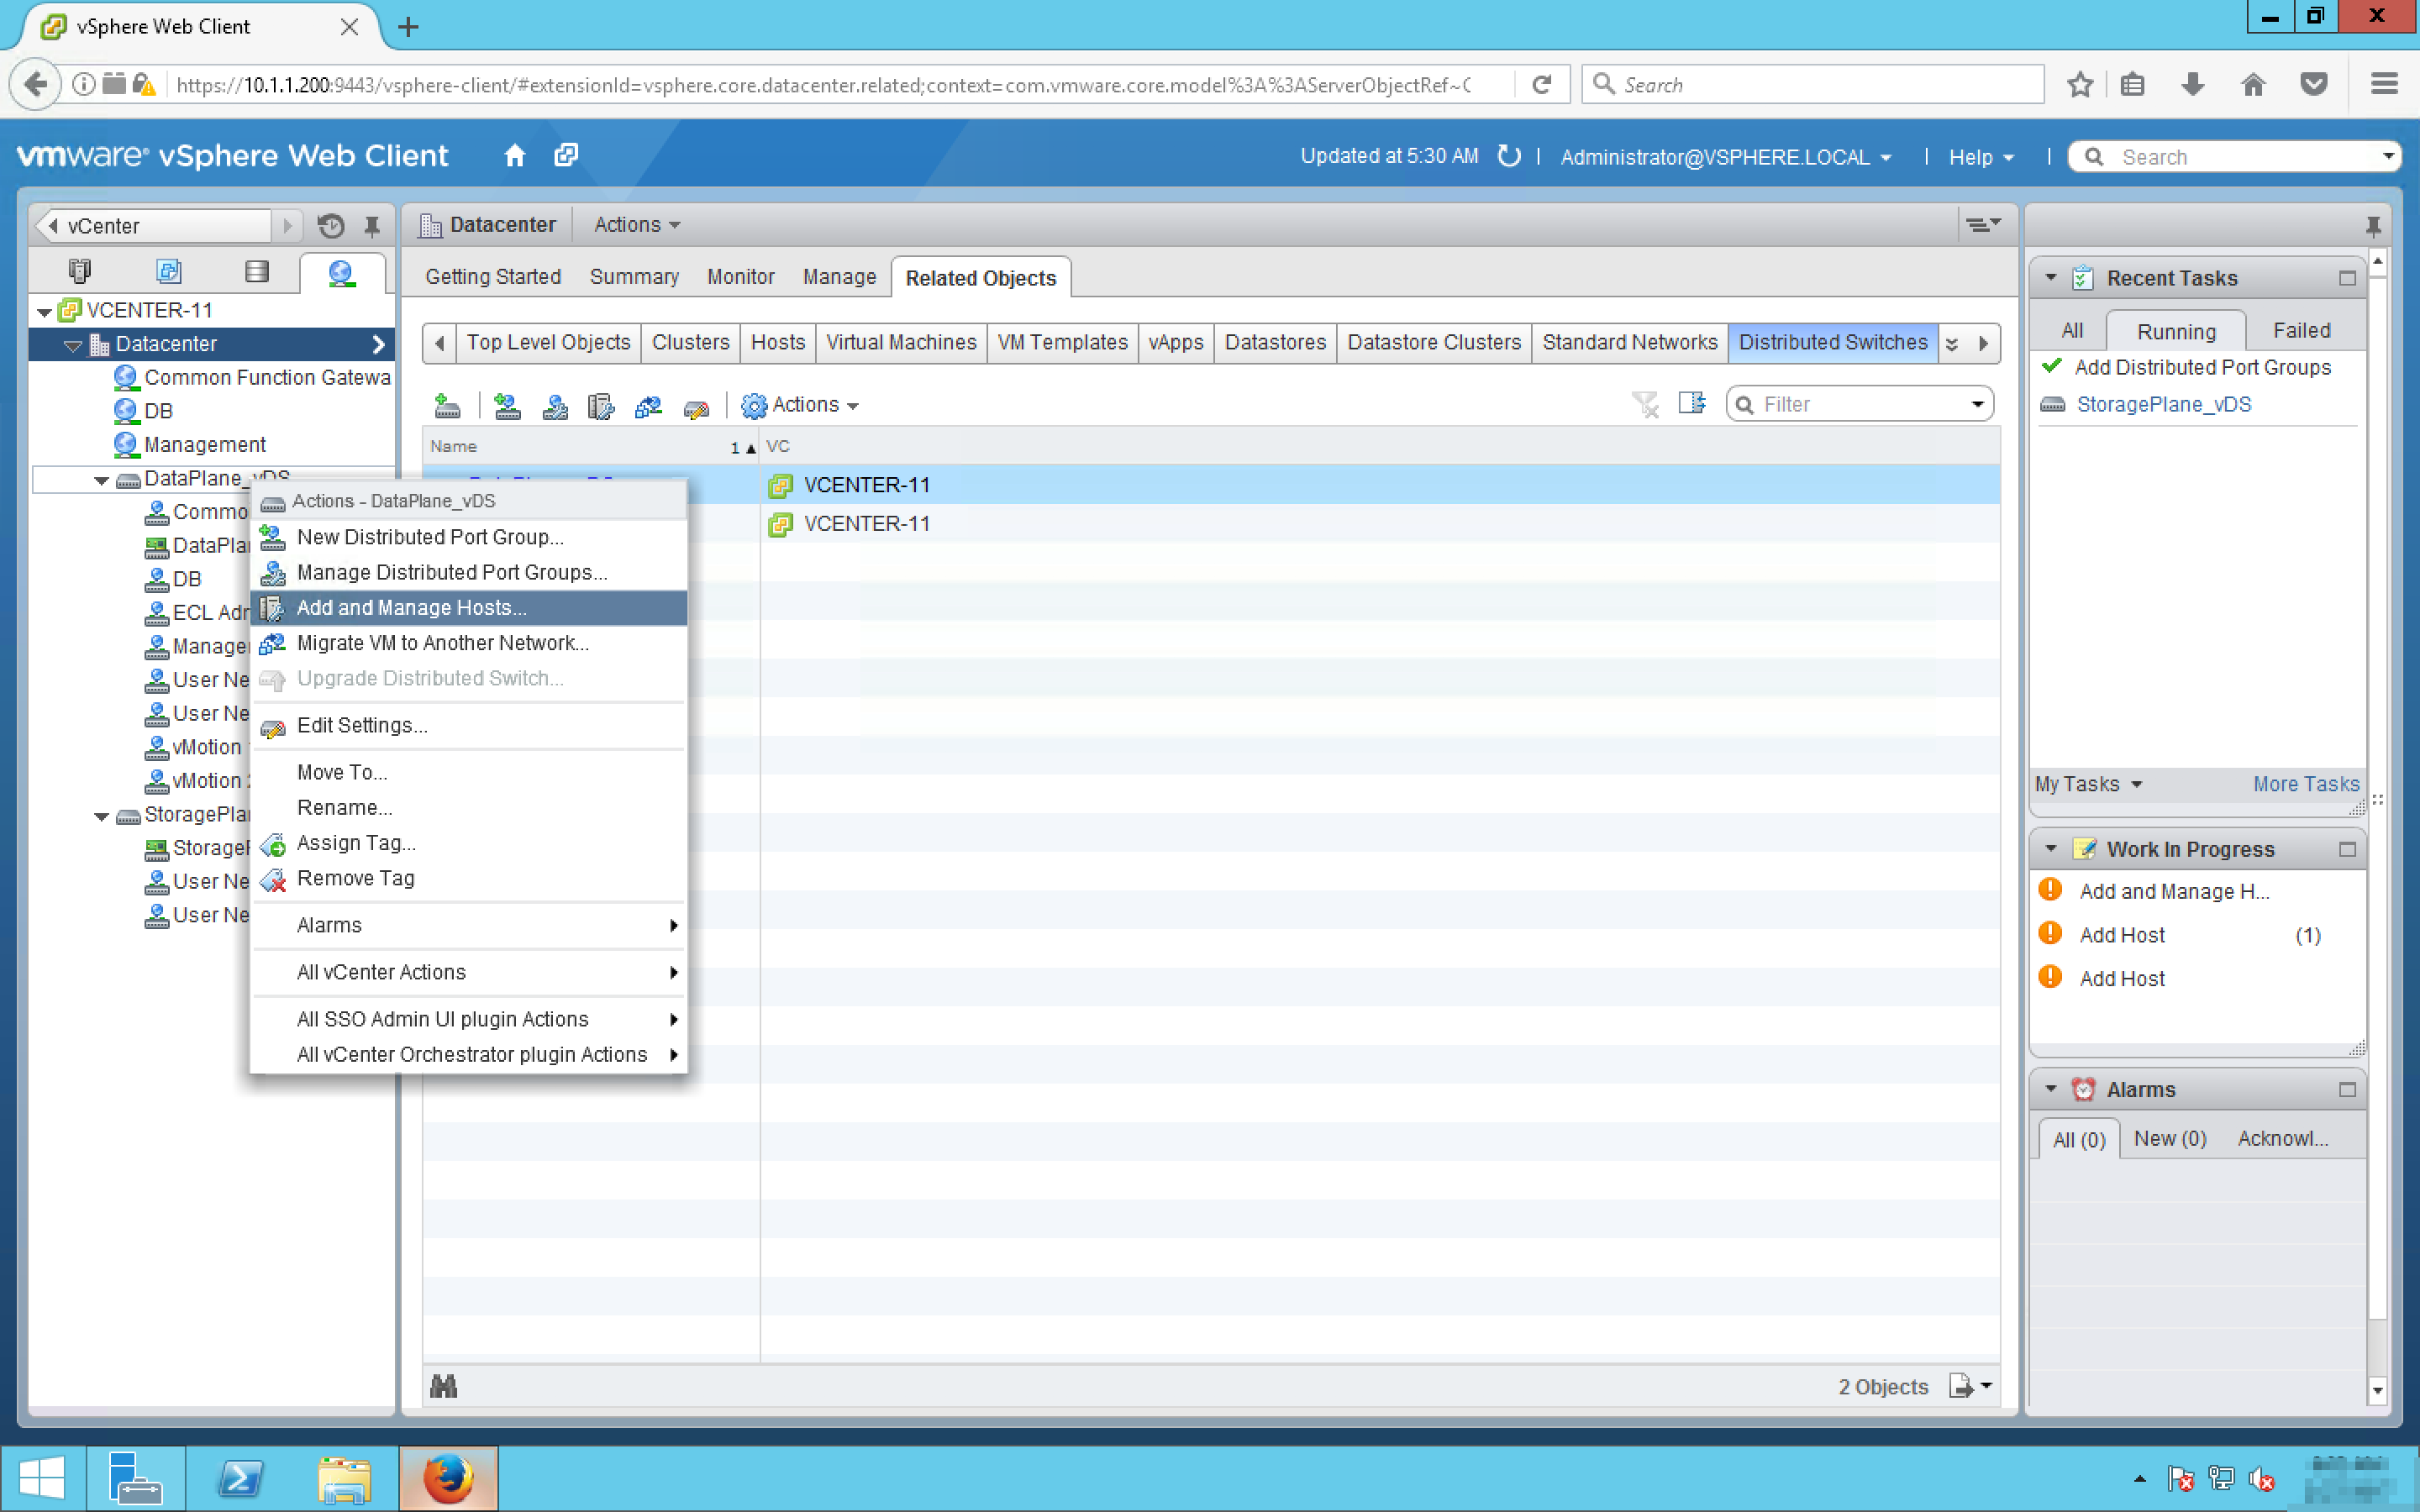Click the new distributed switch toolbar icon
The width and height of the screenshot is (2420, 1512).
(447, 405)
